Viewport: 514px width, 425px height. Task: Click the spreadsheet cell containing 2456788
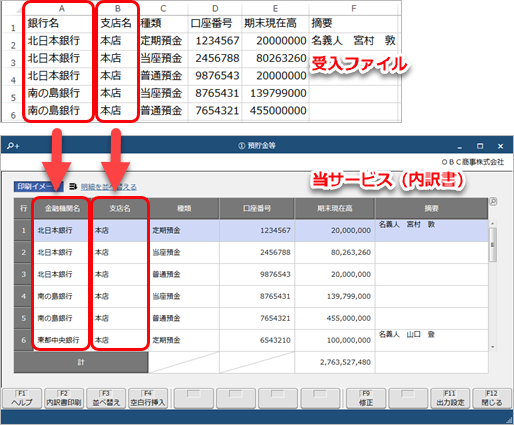pos(215,58)
